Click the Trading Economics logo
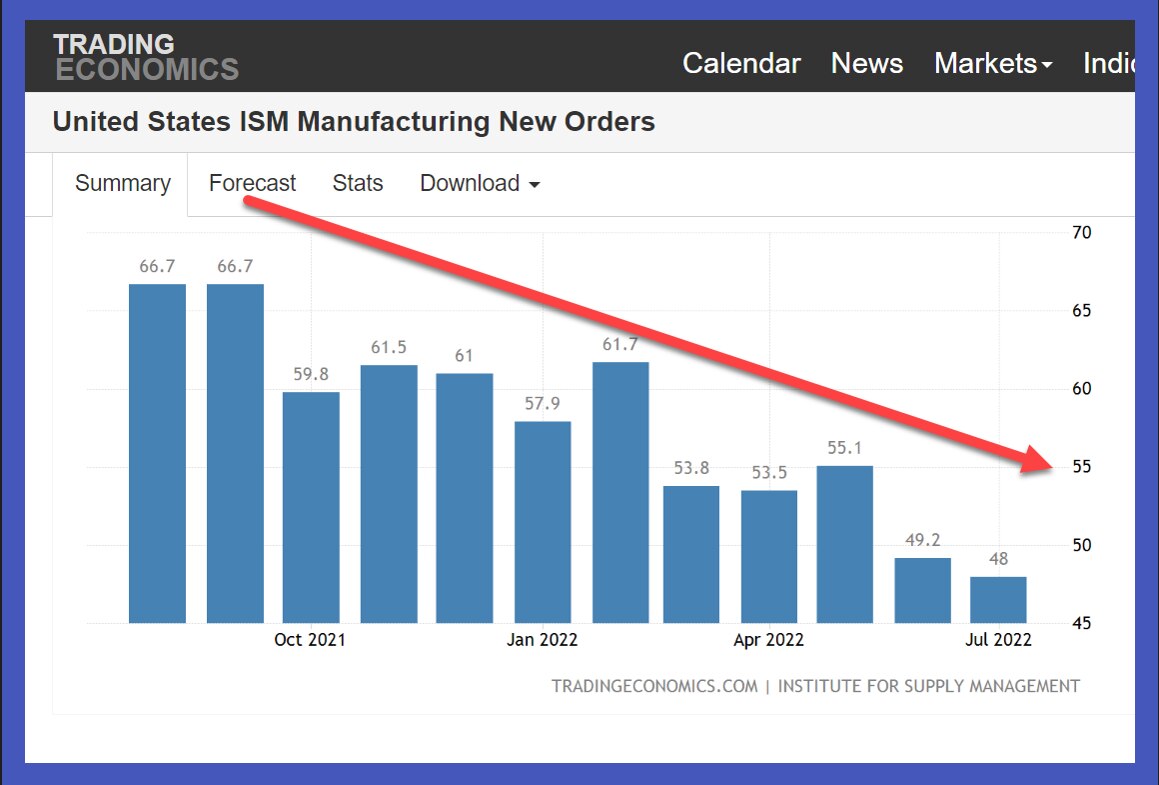Viewport: 1159px width, 785px height. (146, 57)
